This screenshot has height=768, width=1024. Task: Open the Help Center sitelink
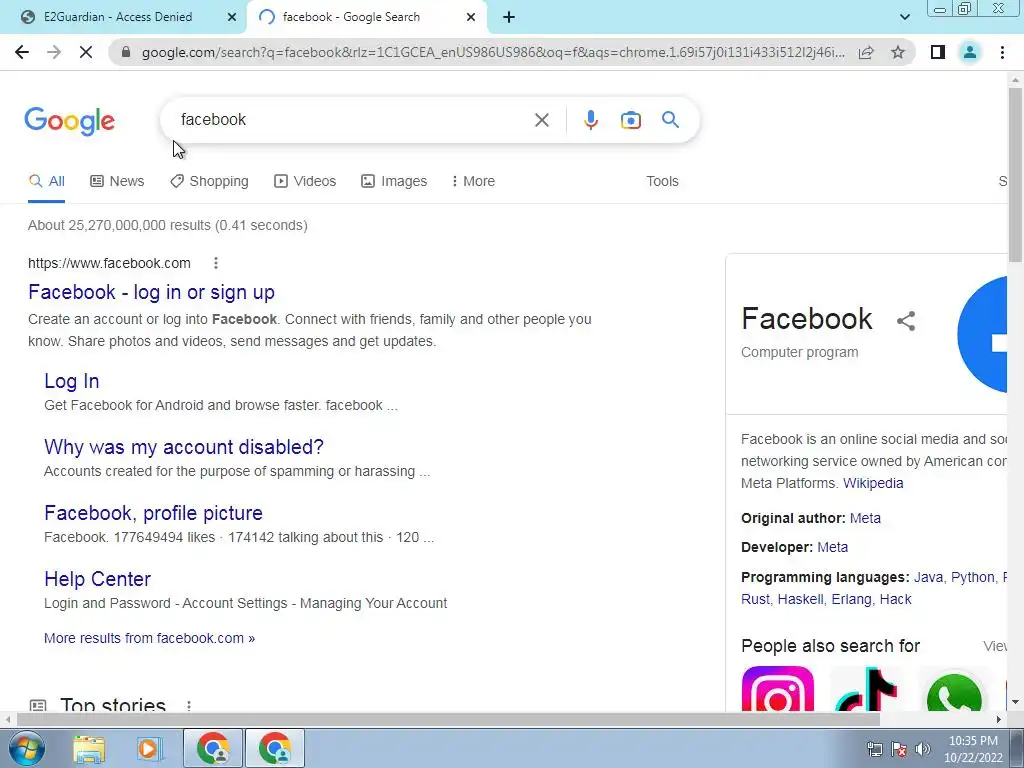[97, 579]
